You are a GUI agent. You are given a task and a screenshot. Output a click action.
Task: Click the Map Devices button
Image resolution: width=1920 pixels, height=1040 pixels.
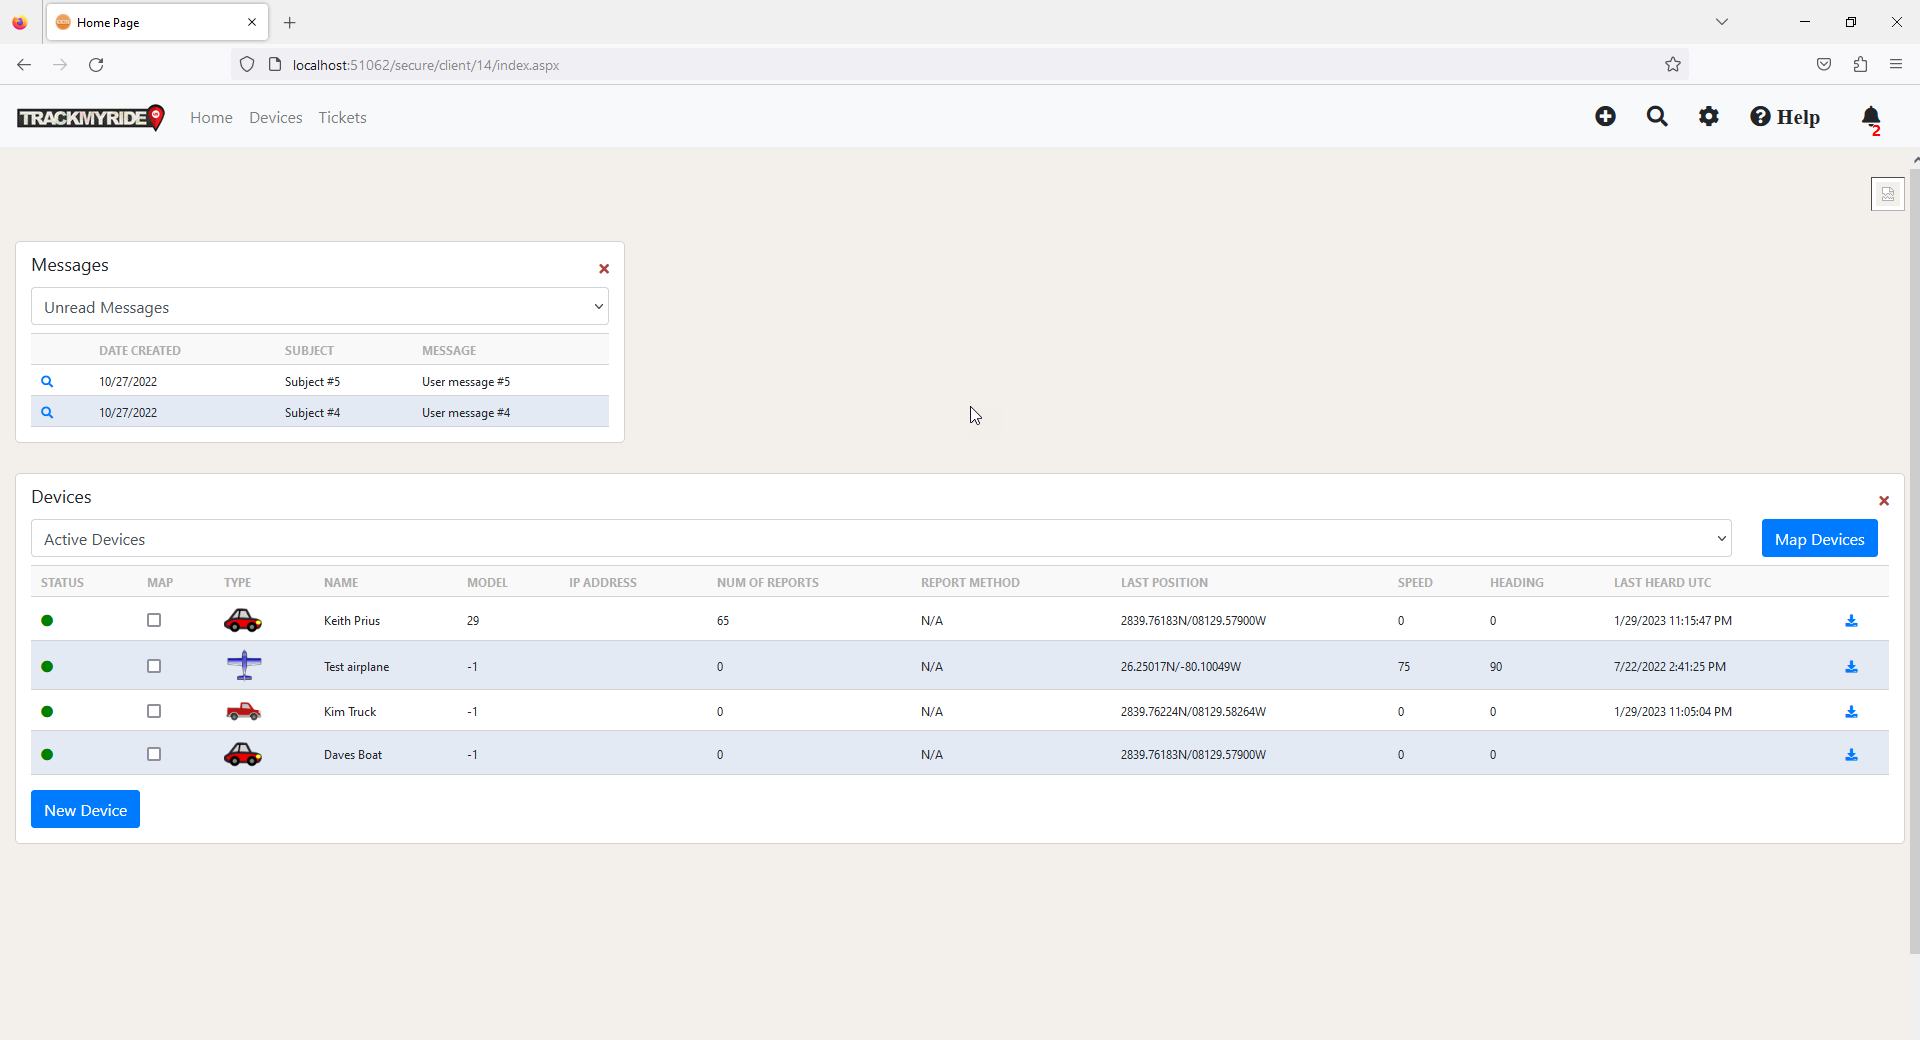pos(1819,539)
